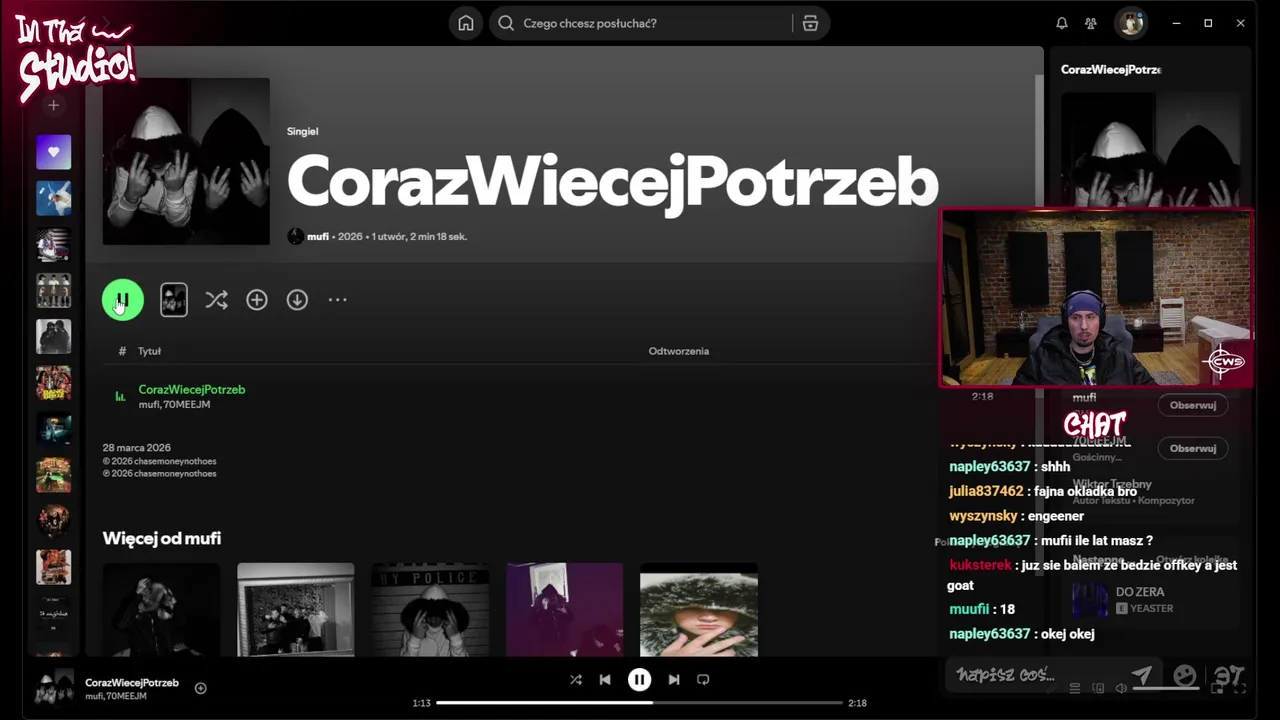Click 'CorazWiecejPotrzeb' title in right panel
The width and height of the screenshot is (1280, 720).
click(x=1111, y=69)
